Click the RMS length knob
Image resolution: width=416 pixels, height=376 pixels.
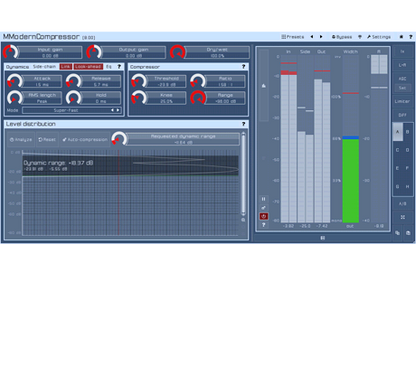pyautogui.click(x=14, y=98)
